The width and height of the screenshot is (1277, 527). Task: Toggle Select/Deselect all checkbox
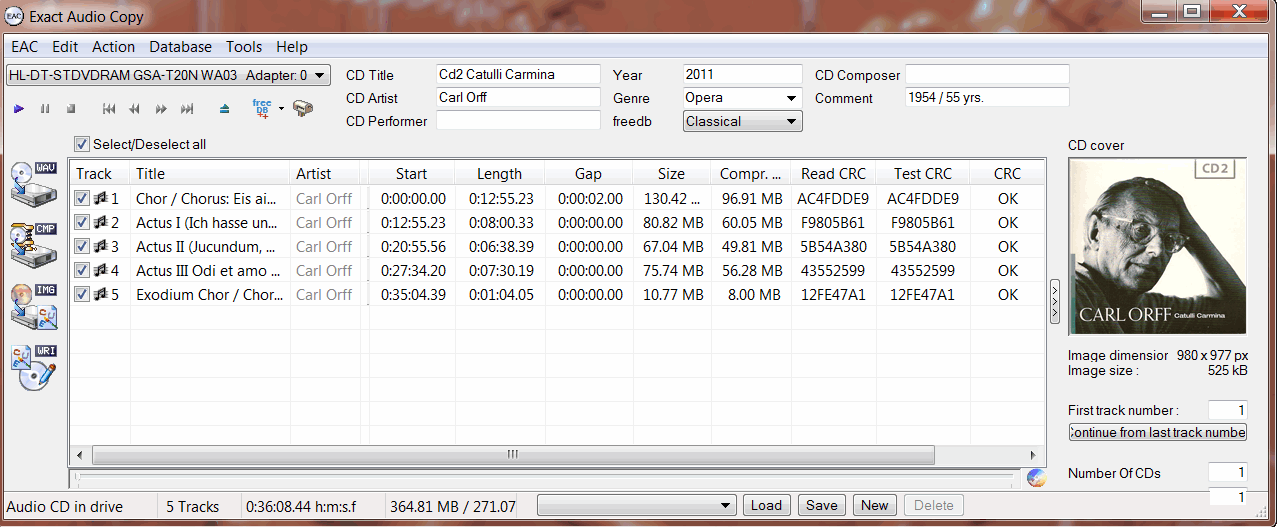coord(82,144)
